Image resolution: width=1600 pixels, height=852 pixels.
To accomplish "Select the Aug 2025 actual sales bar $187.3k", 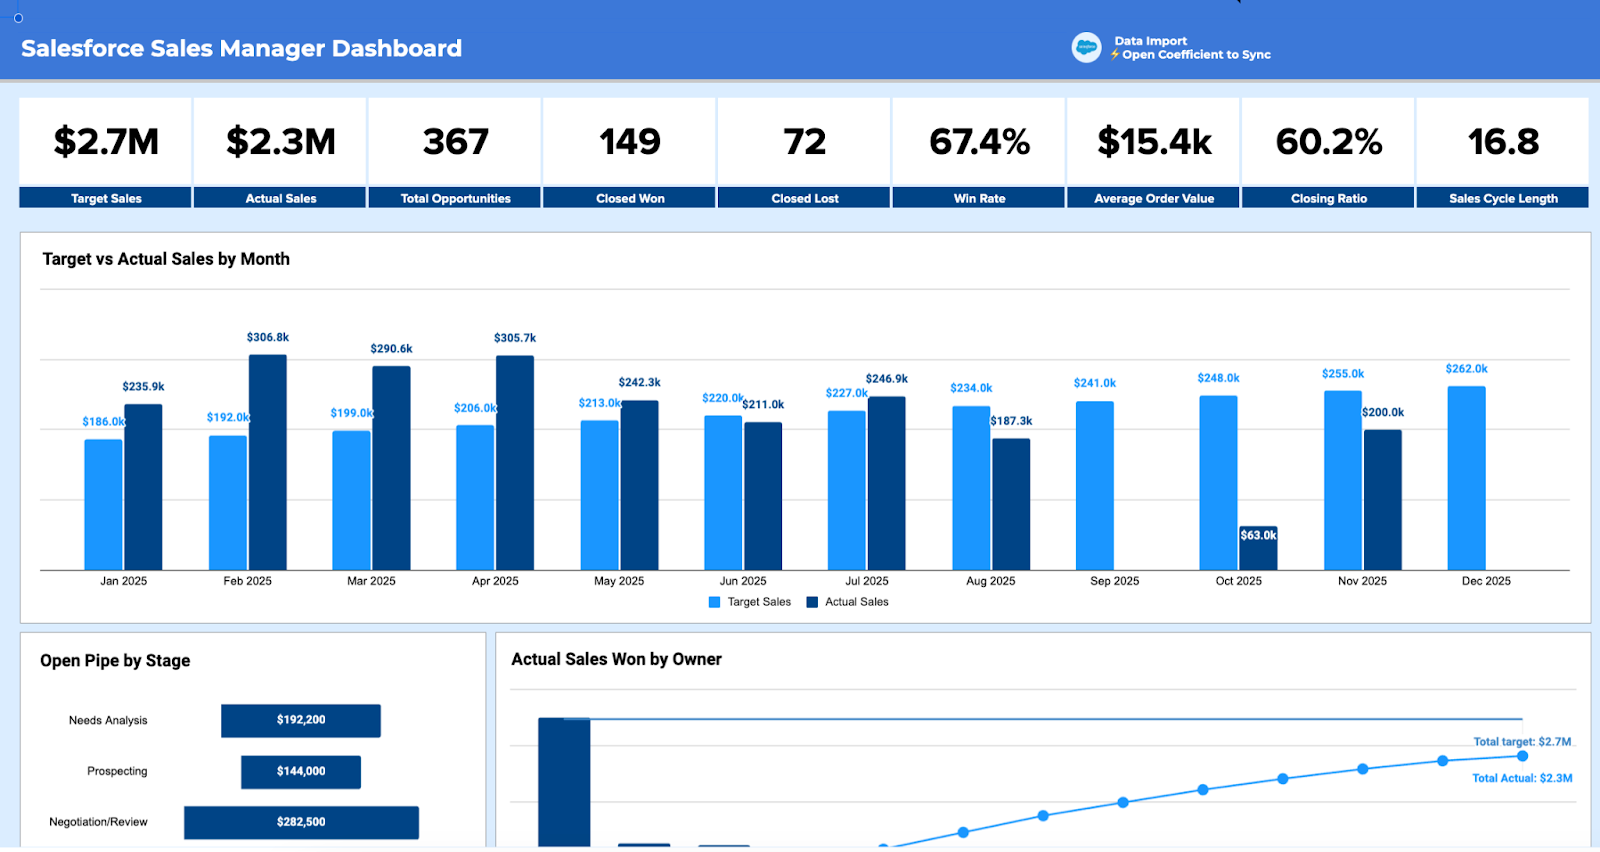I will [1011, 504].
